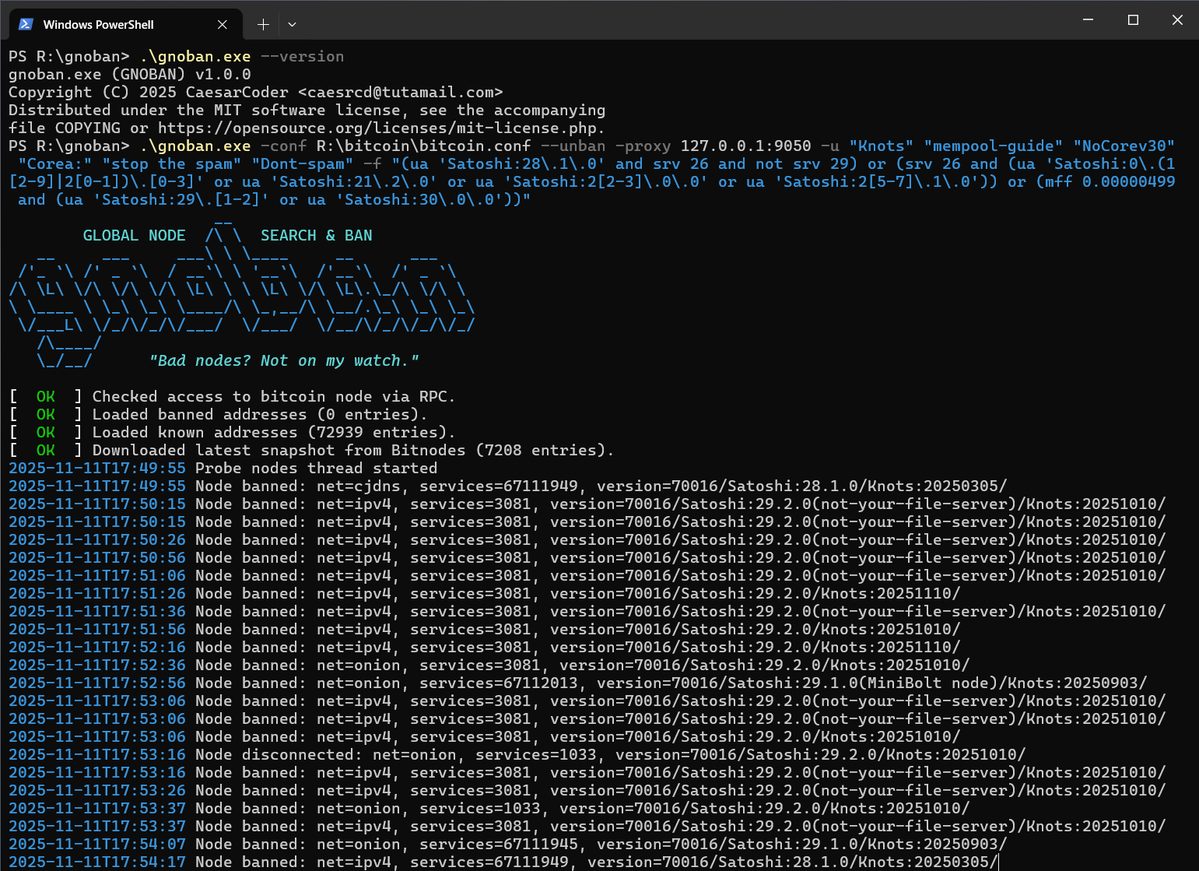Click the 'GLOBAL NODE' banner text

(134, 236)
